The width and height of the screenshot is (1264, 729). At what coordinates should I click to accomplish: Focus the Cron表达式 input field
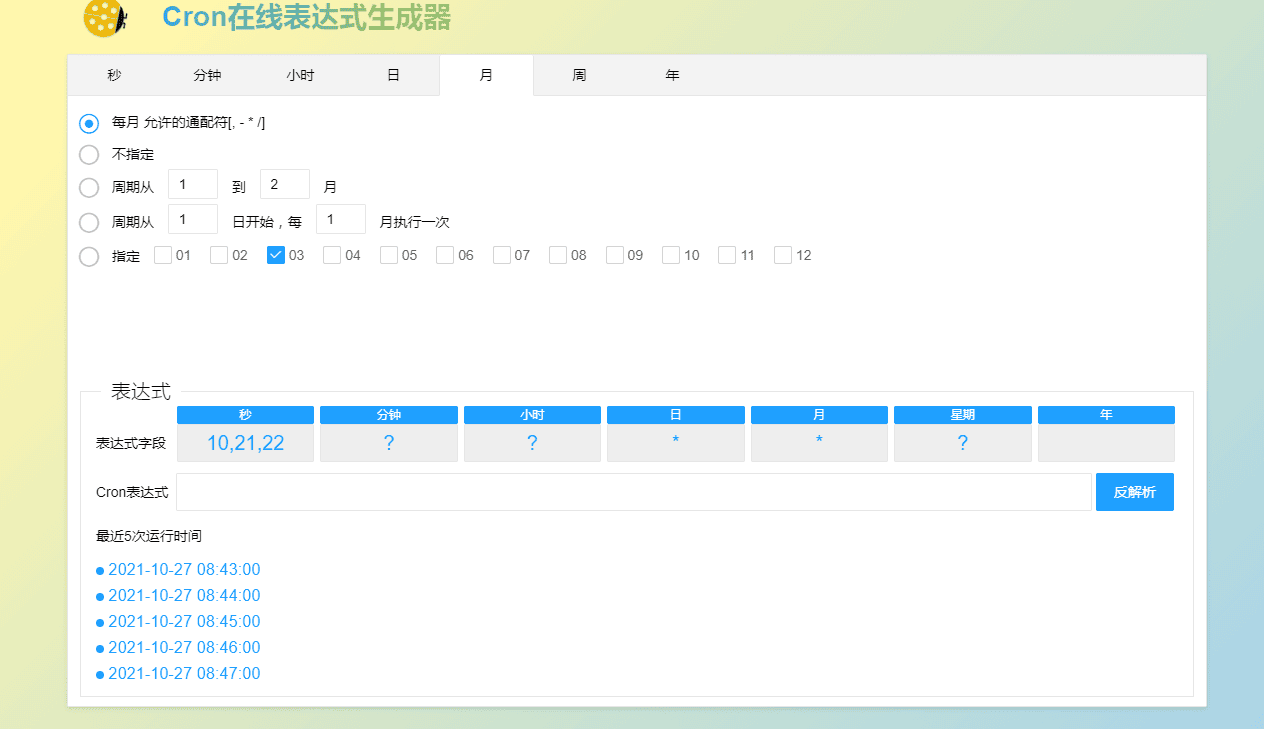point(633,492)
